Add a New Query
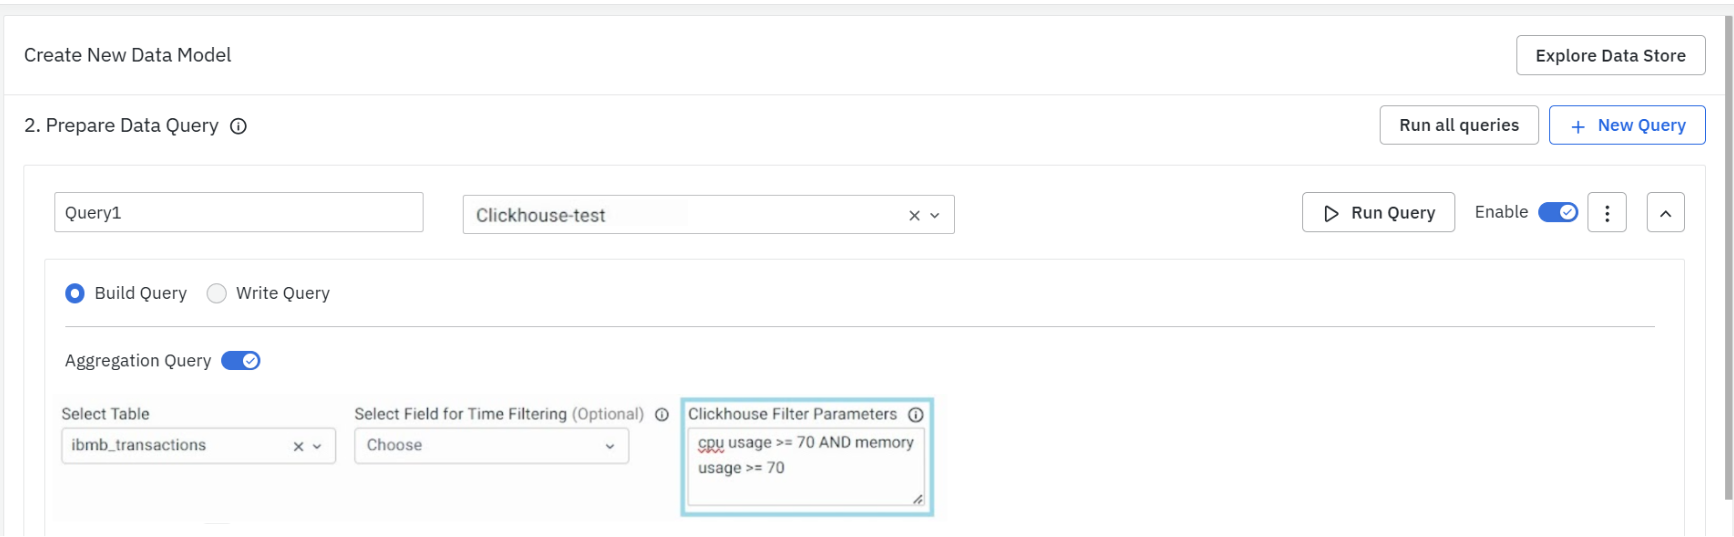Image resolution: width=1734 pixels, height=537 pixels. (x=1626, y=125)
